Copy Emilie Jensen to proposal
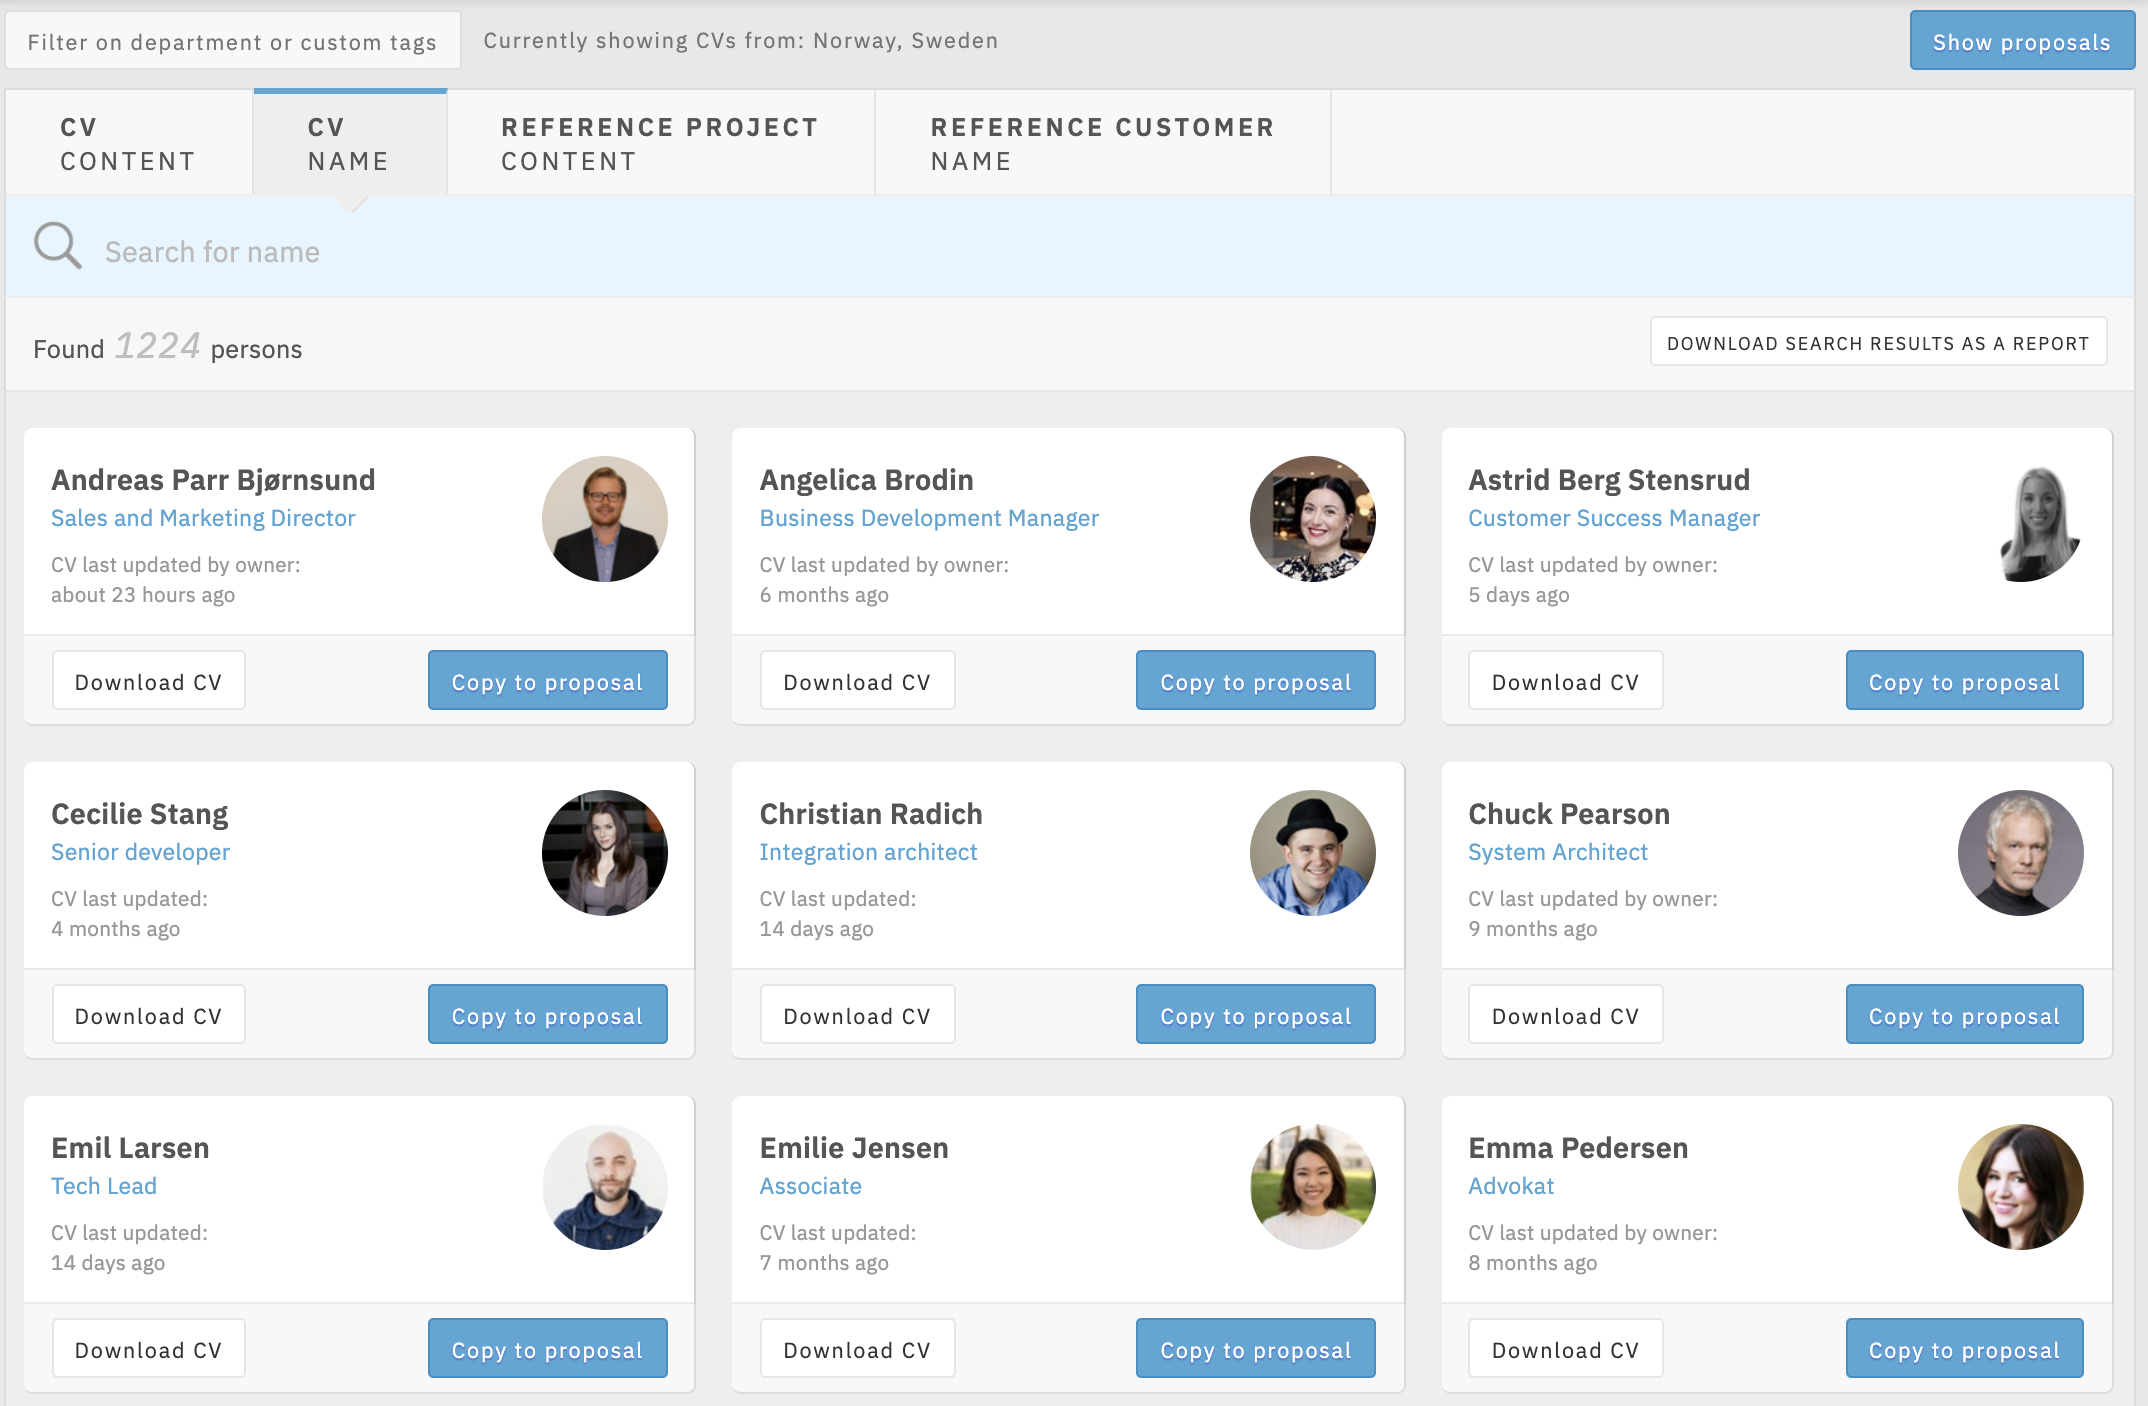The image size is (2148, 1406). tap(1256, 1350)
